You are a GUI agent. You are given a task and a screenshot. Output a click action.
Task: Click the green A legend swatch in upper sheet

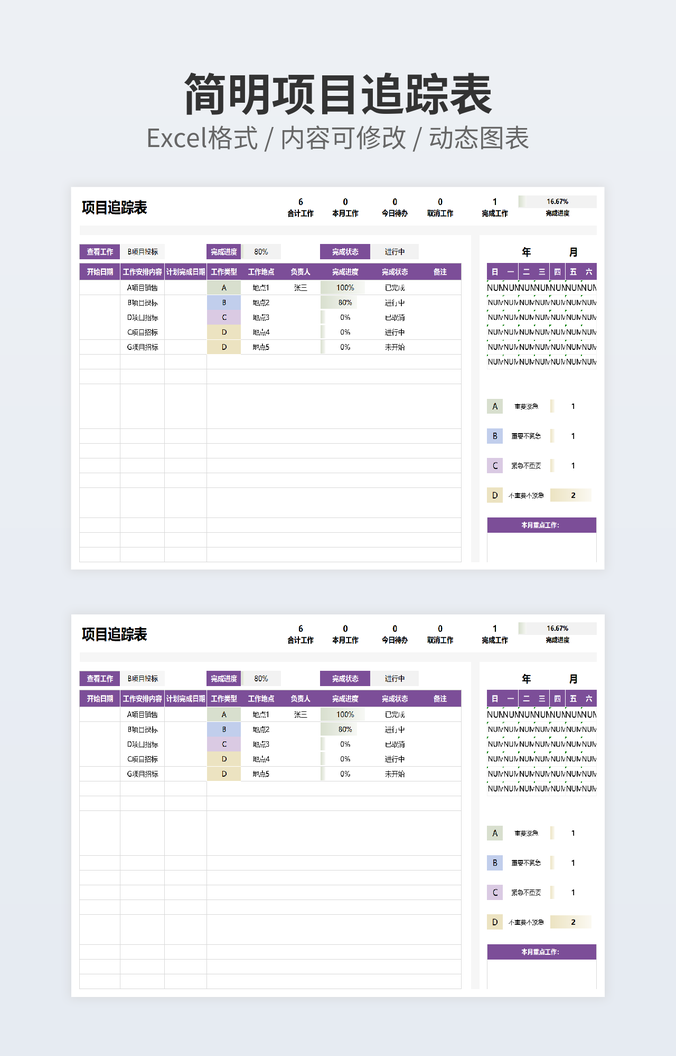click(x=494, y=406)
